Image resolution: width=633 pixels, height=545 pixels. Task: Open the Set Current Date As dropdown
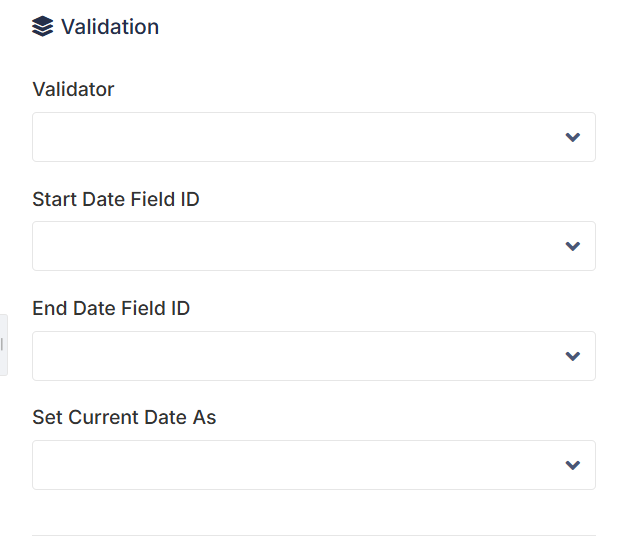pos(314,465)
